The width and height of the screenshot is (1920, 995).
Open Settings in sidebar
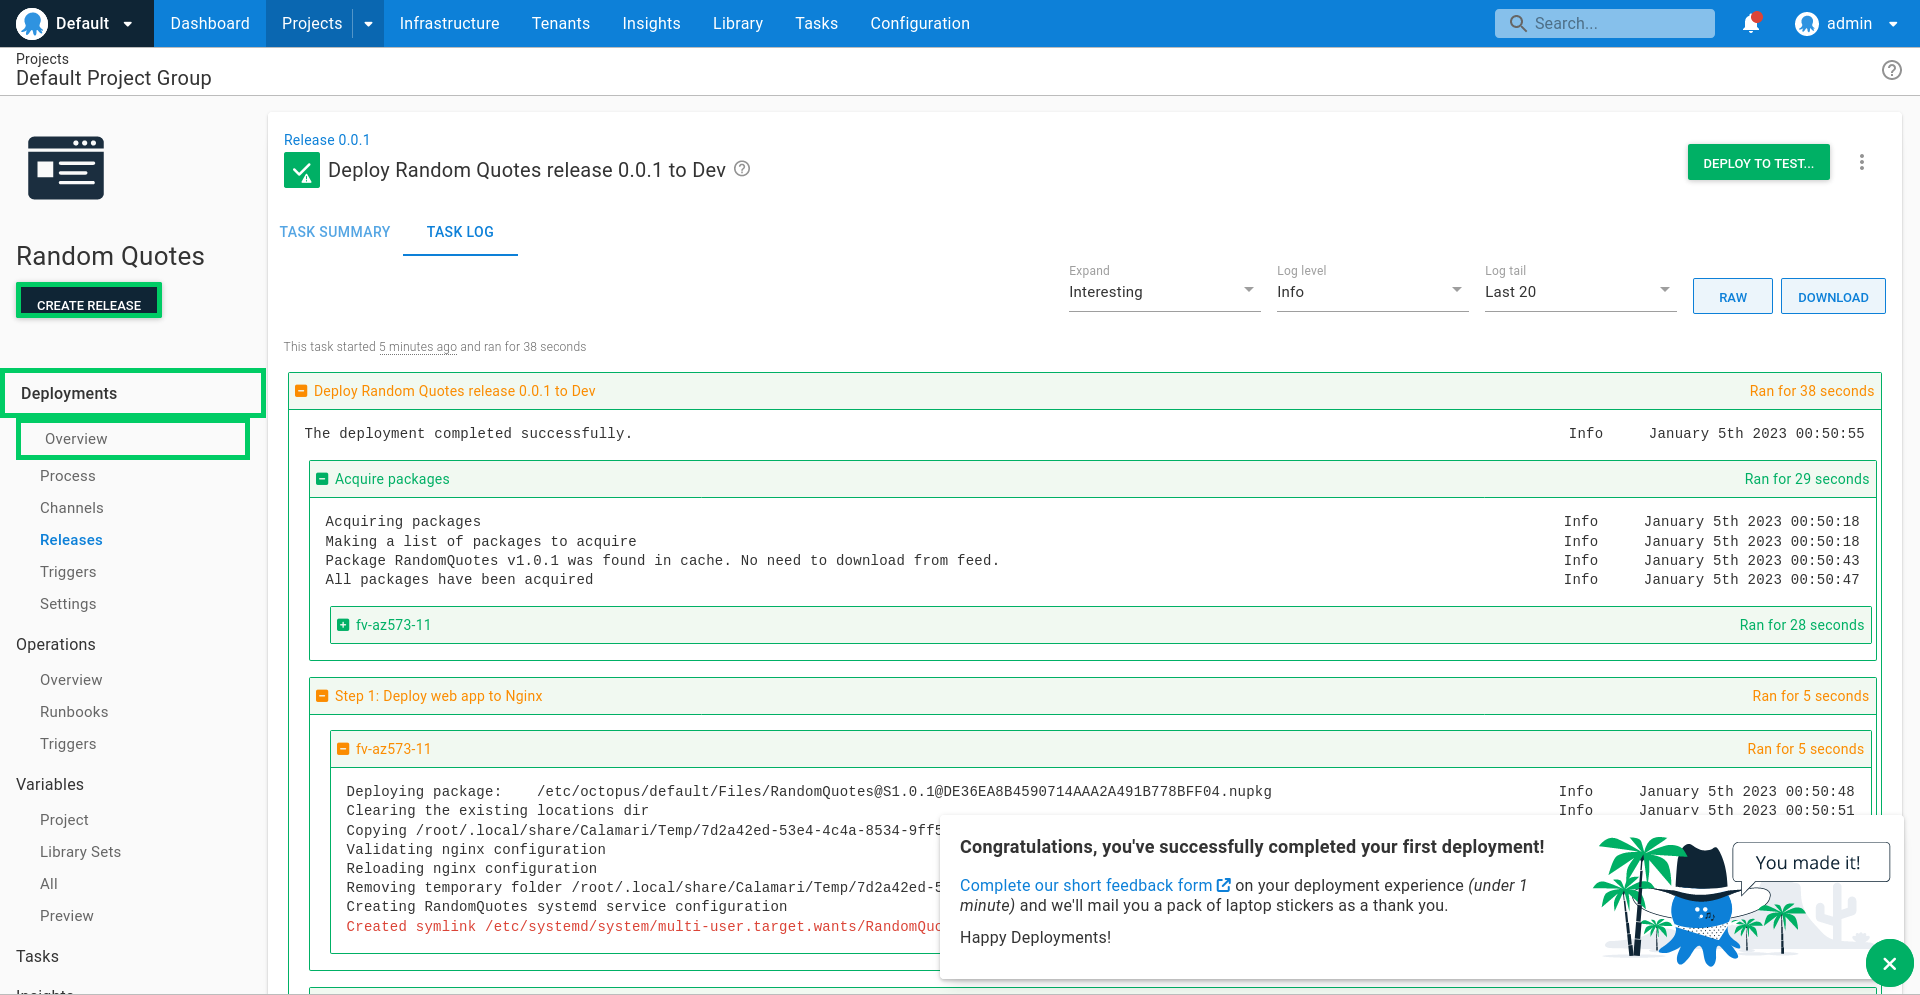pyautogui.click(x=68, y=604)
